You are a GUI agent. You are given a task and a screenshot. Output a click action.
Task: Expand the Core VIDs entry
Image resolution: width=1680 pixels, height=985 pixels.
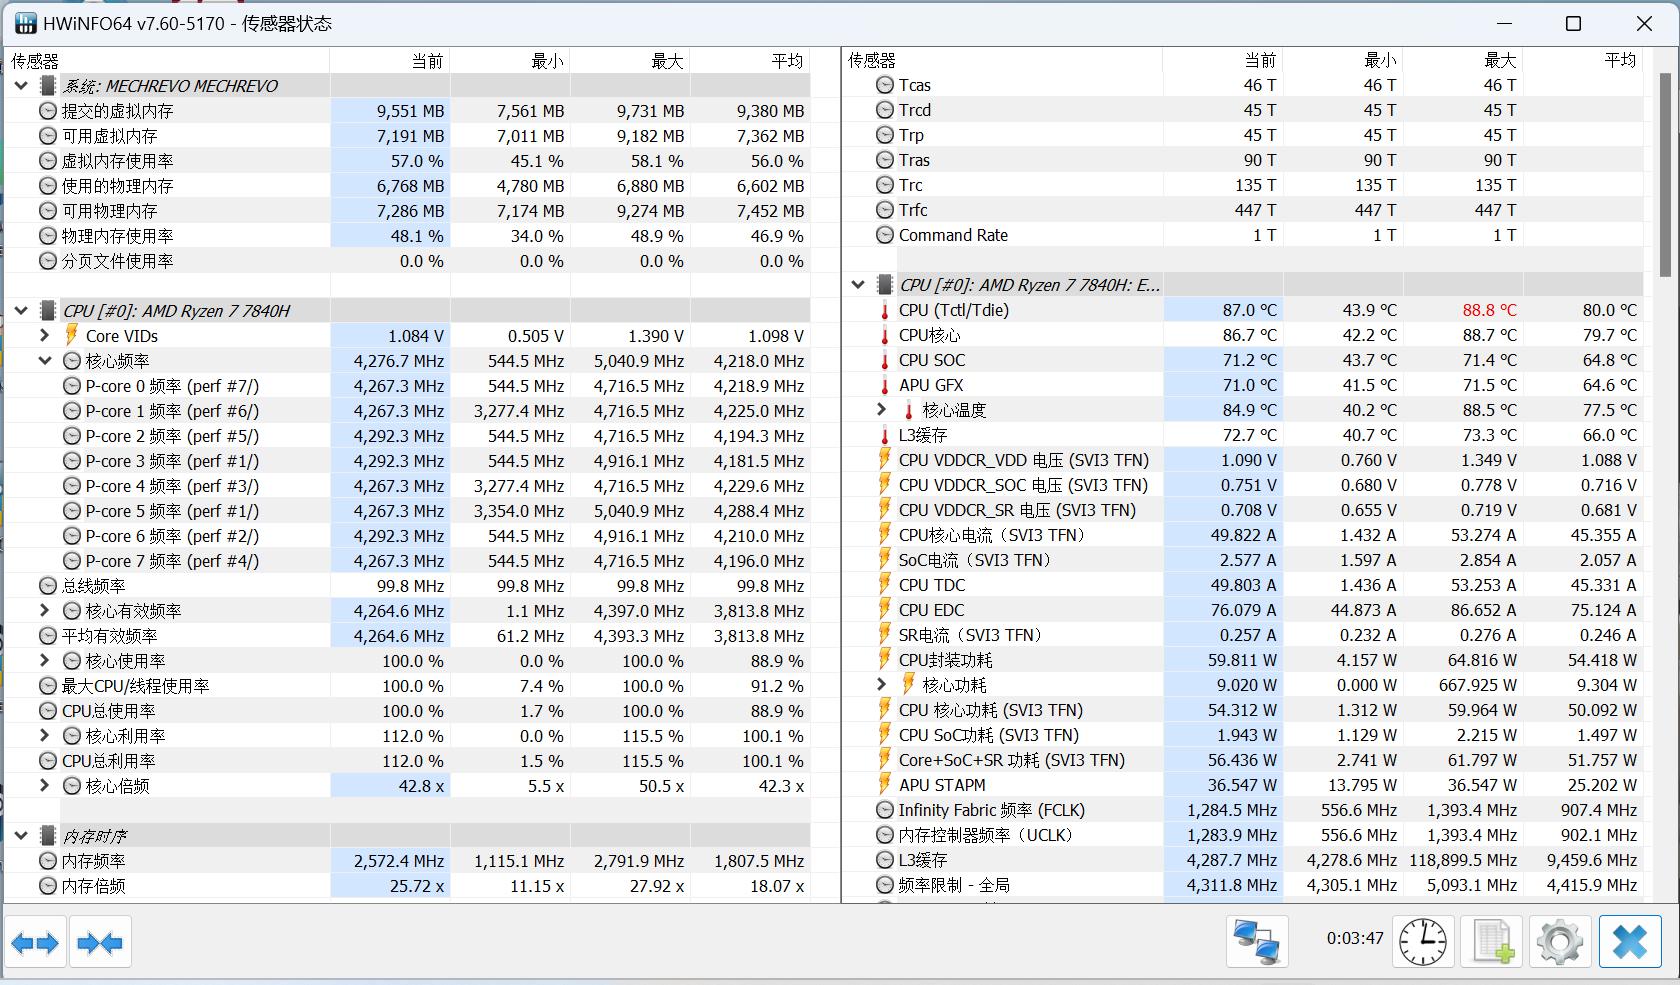(44, 336)
